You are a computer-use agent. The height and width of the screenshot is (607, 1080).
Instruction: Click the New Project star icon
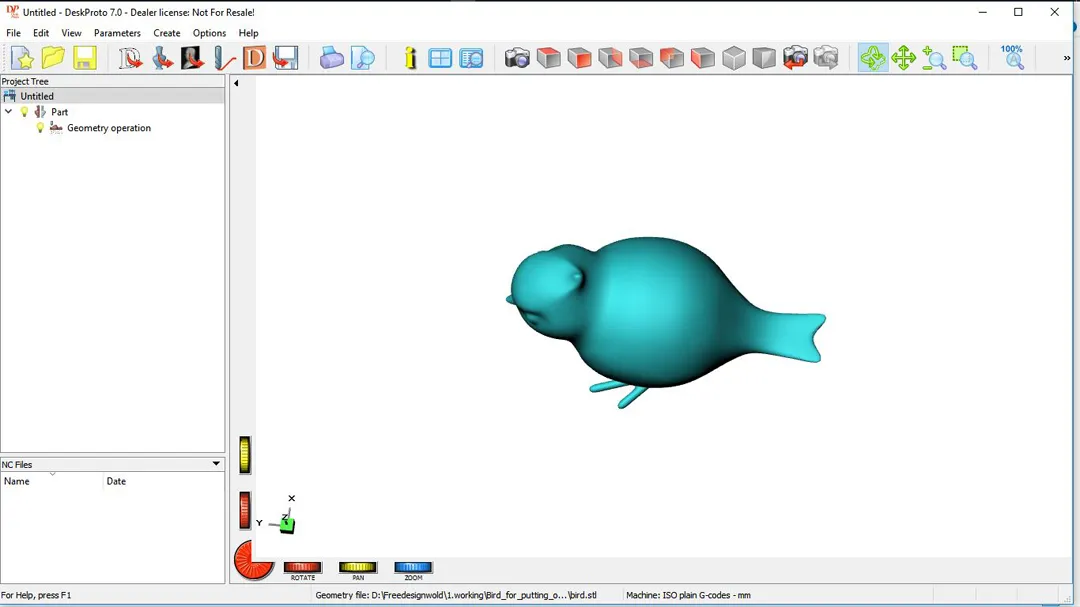(22, 58)
